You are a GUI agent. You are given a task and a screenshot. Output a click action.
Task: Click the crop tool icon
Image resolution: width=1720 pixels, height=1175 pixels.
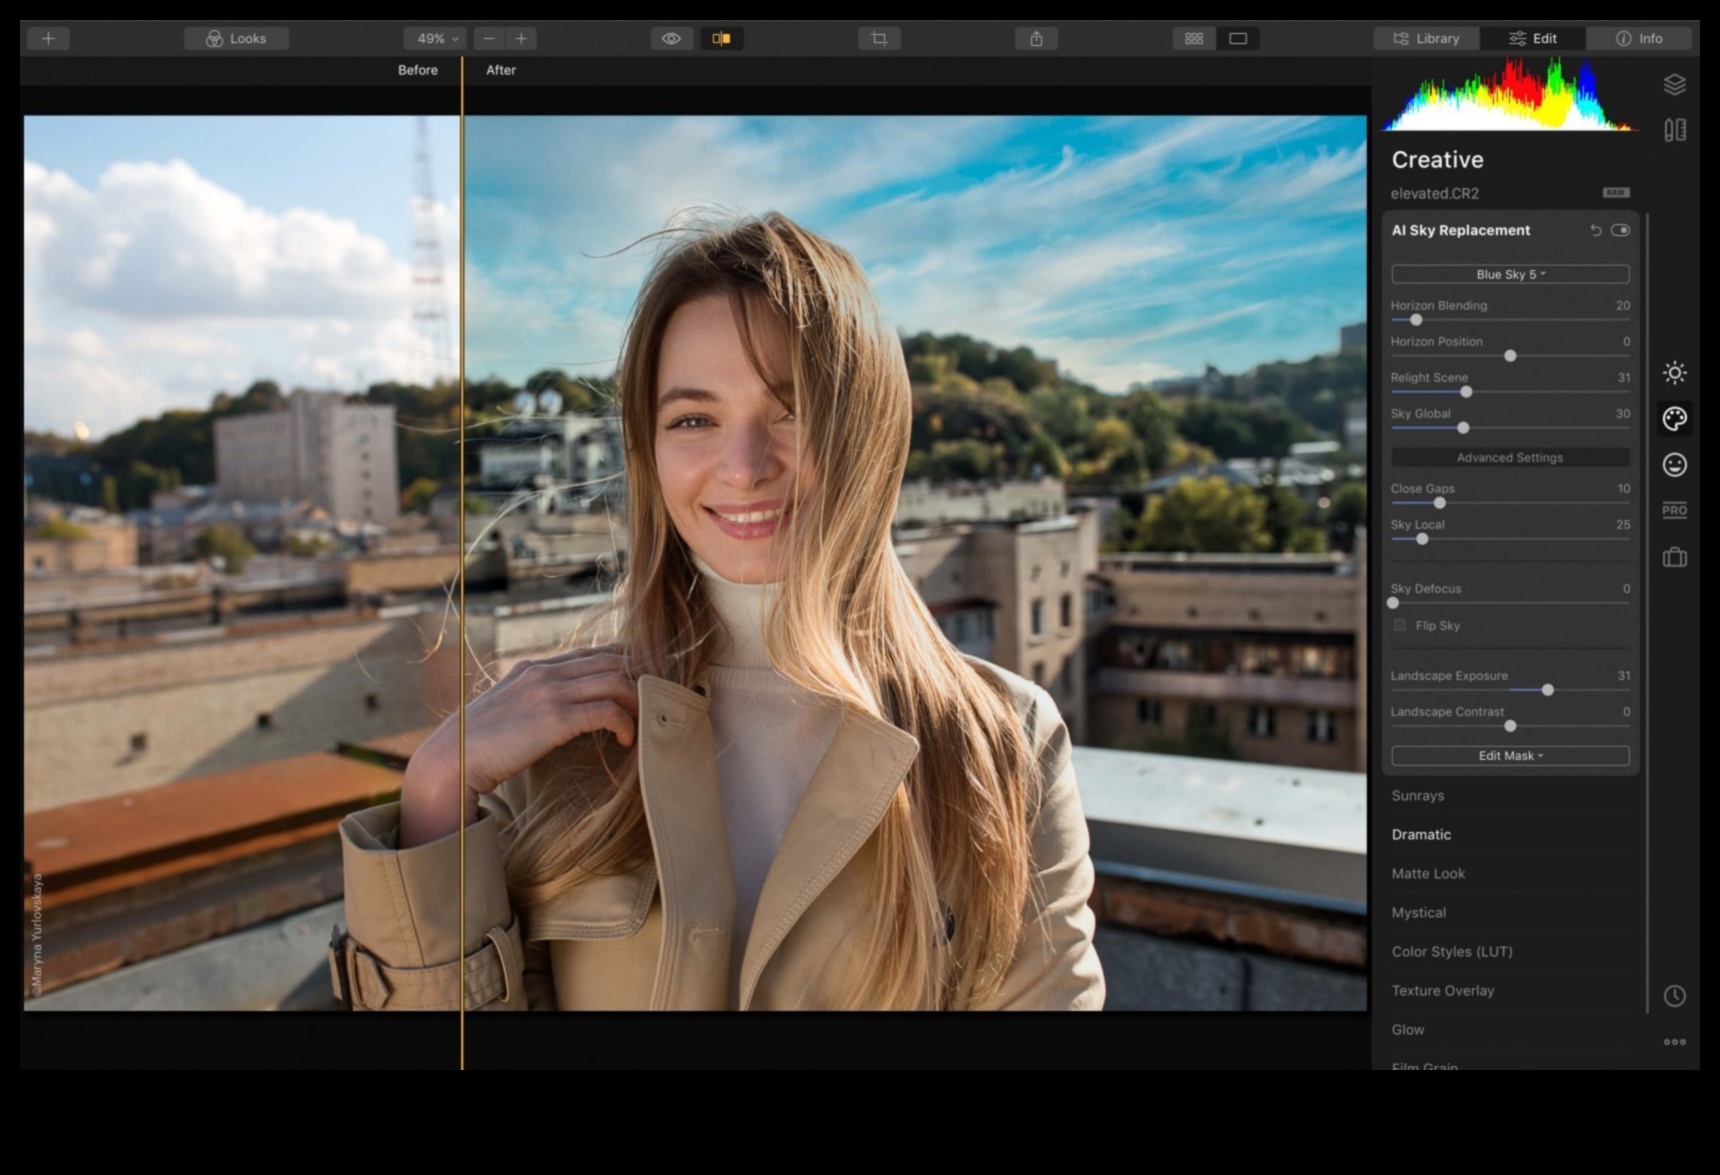pos(879,39)
